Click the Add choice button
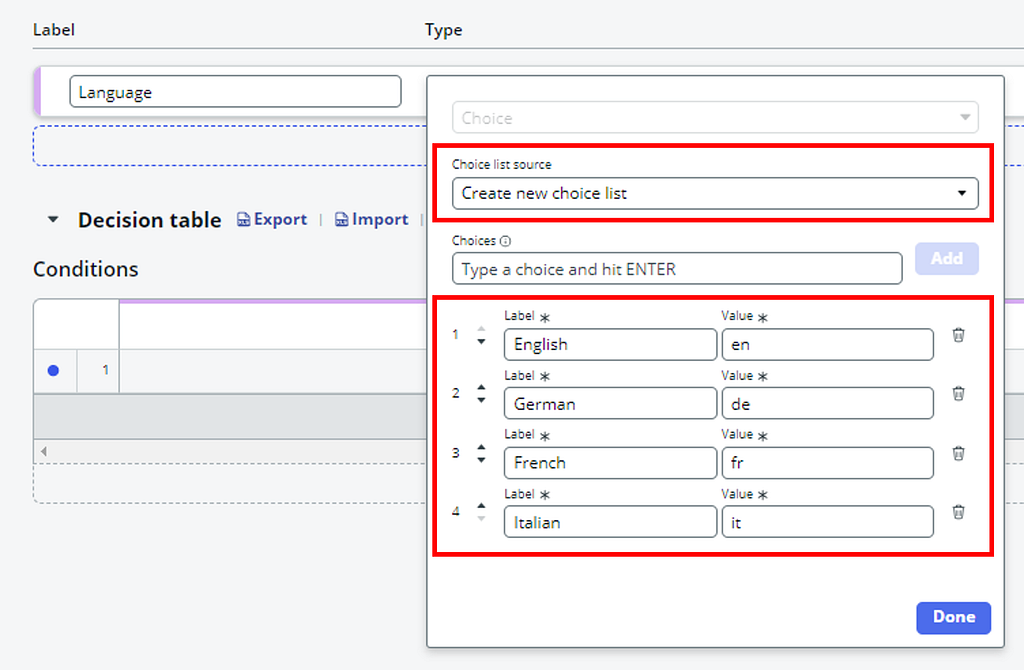 point(946,259)
